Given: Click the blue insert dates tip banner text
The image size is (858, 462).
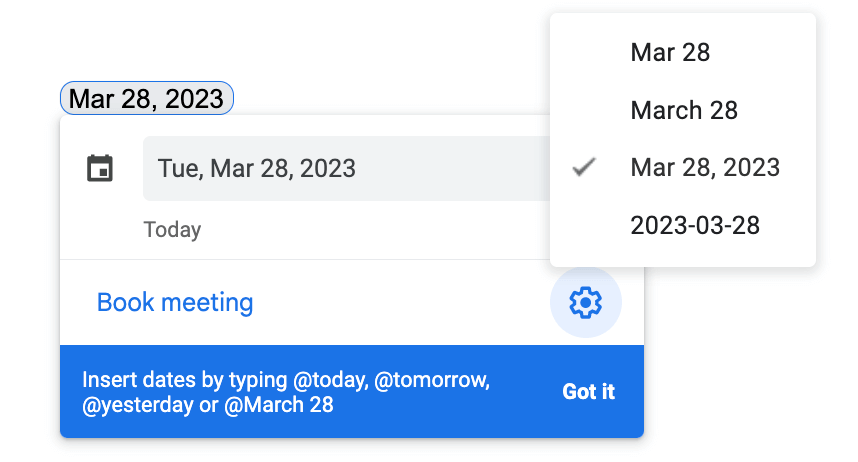Looking at the screenshot, I should [286, 392].
